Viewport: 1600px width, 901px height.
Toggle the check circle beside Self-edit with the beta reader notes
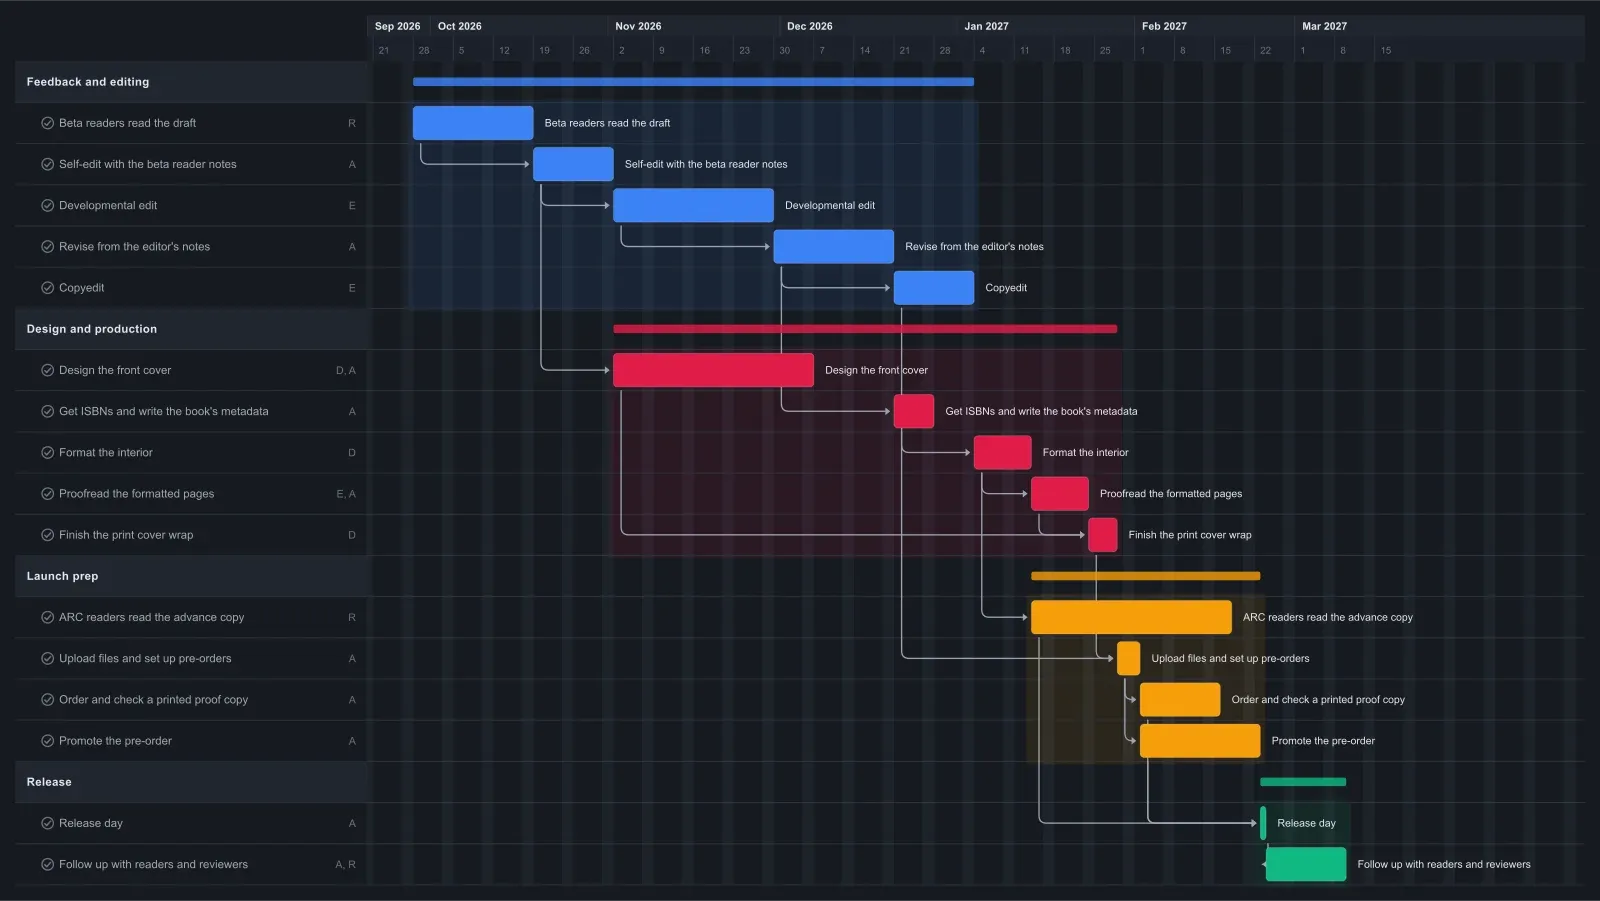47,164
